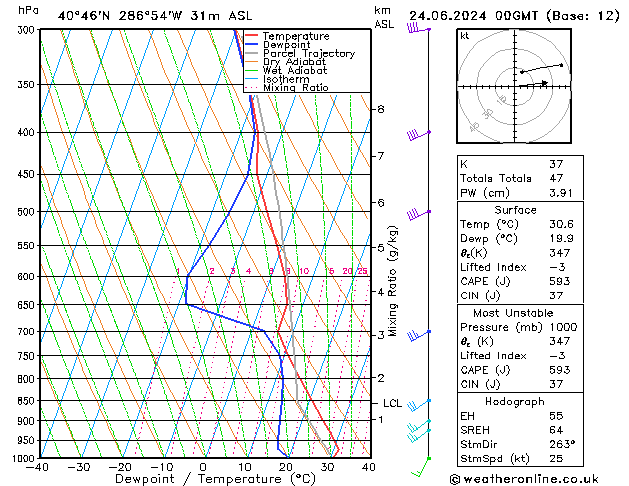Screen dimensions: 629x486
Task: Select the 'Isotherm' legend label
Action: point(286,79)
